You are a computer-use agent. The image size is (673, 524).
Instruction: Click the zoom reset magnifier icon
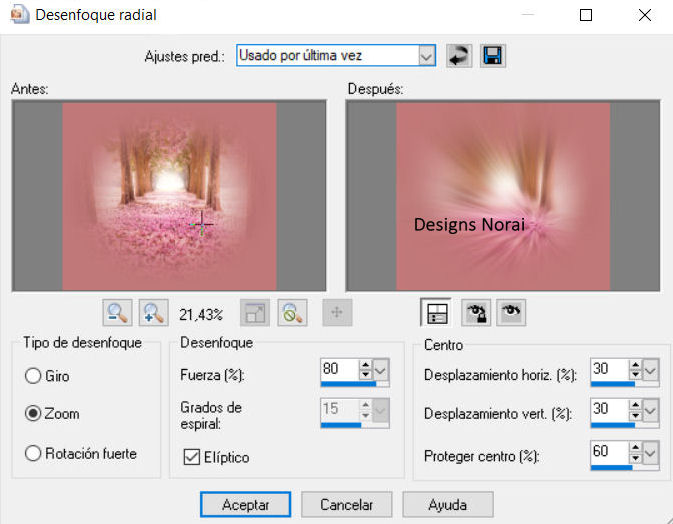pyautogui.click(x=292, y=313)
